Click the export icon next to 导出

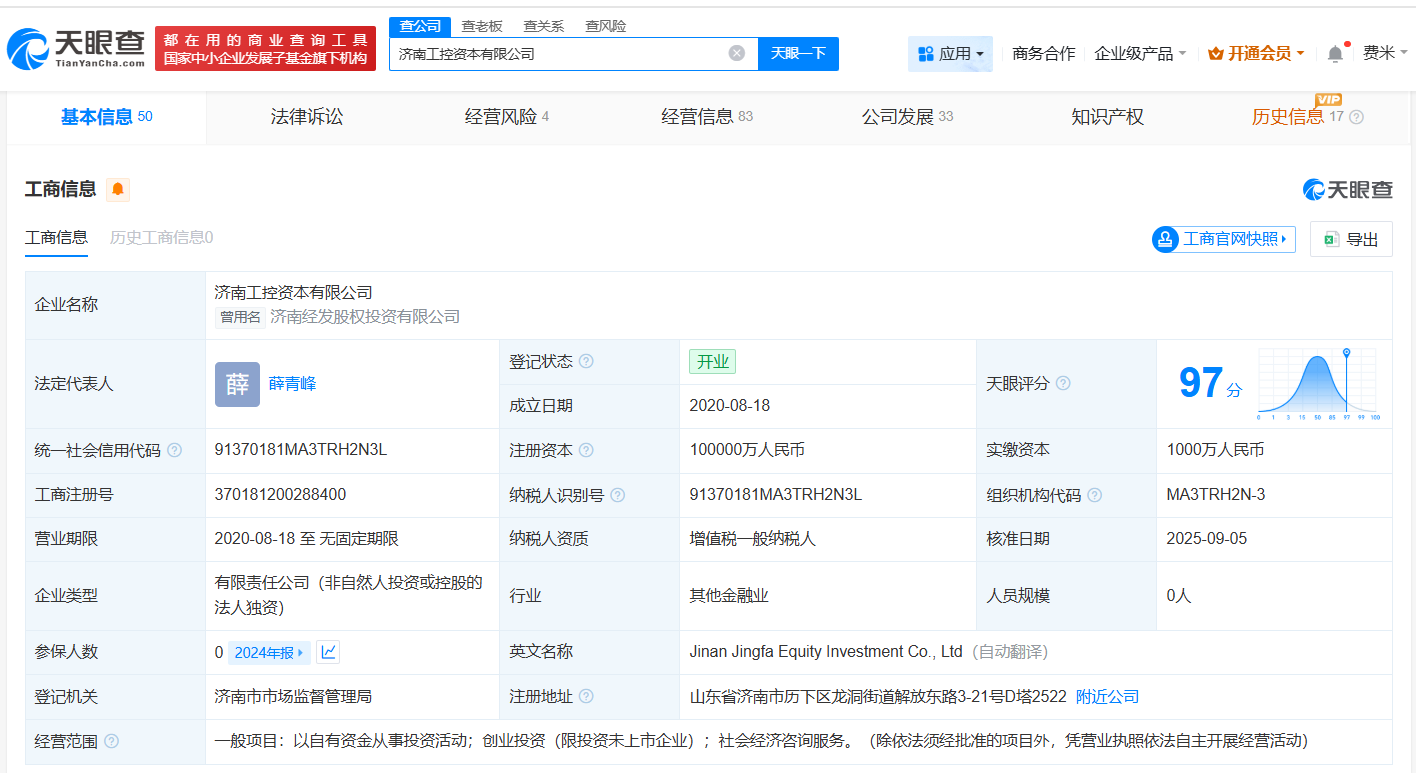1330,238
